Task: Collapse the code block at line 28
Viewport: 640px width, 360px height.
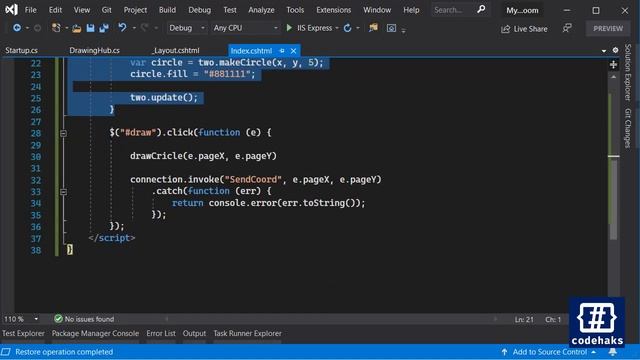Action: coord(63,133)
